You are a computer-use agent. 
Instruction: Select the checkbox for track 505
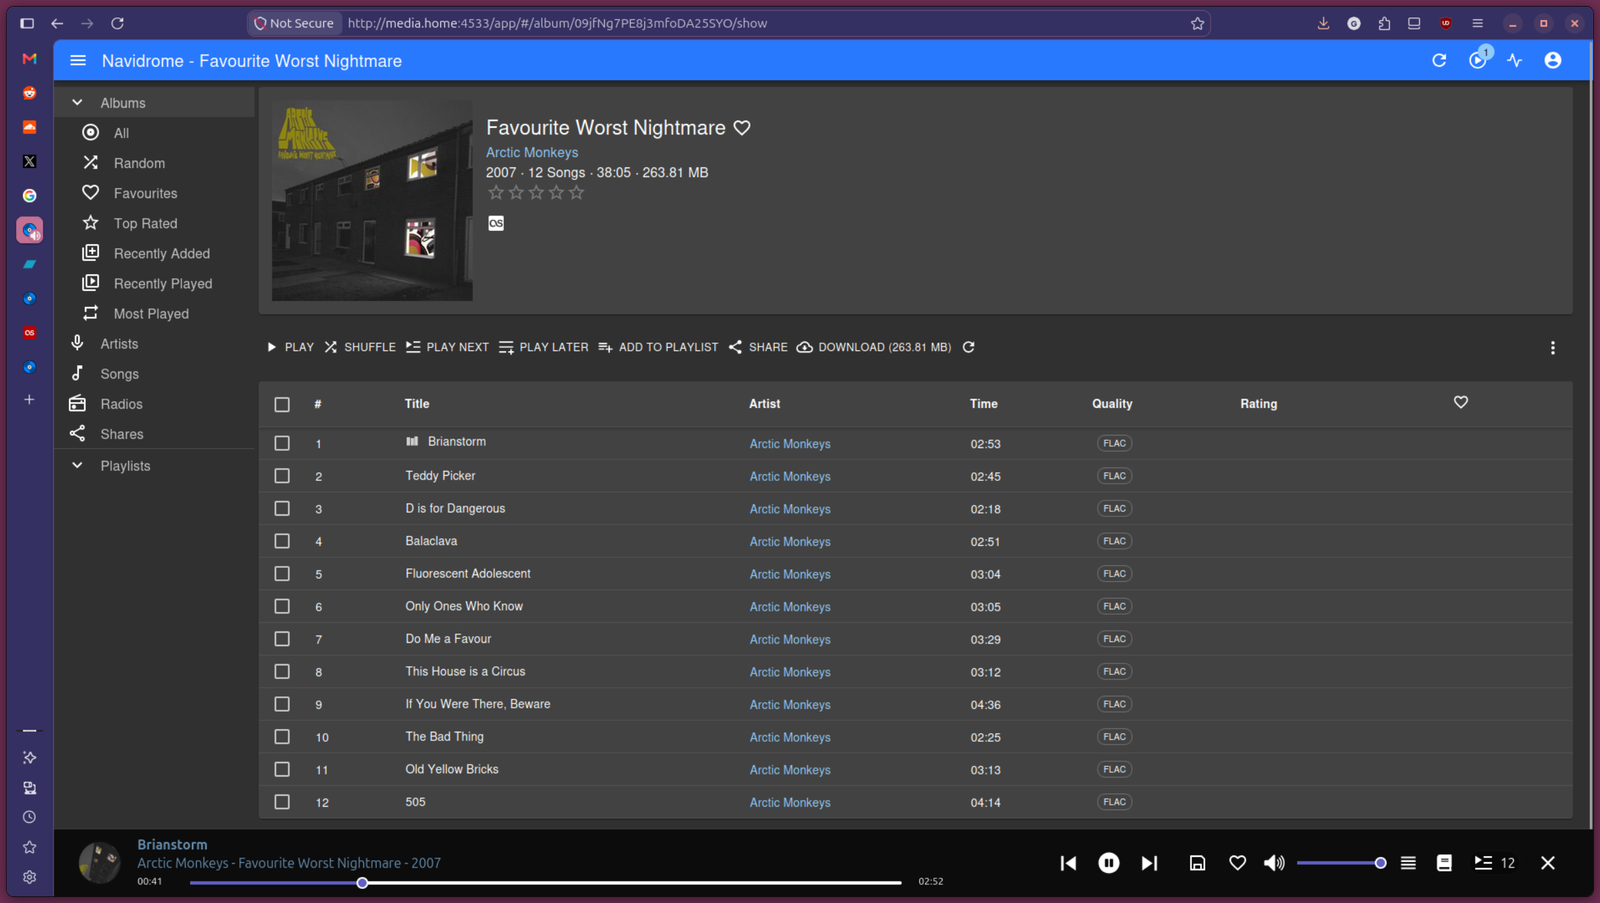pyautogui.click(x=282, y=802)
